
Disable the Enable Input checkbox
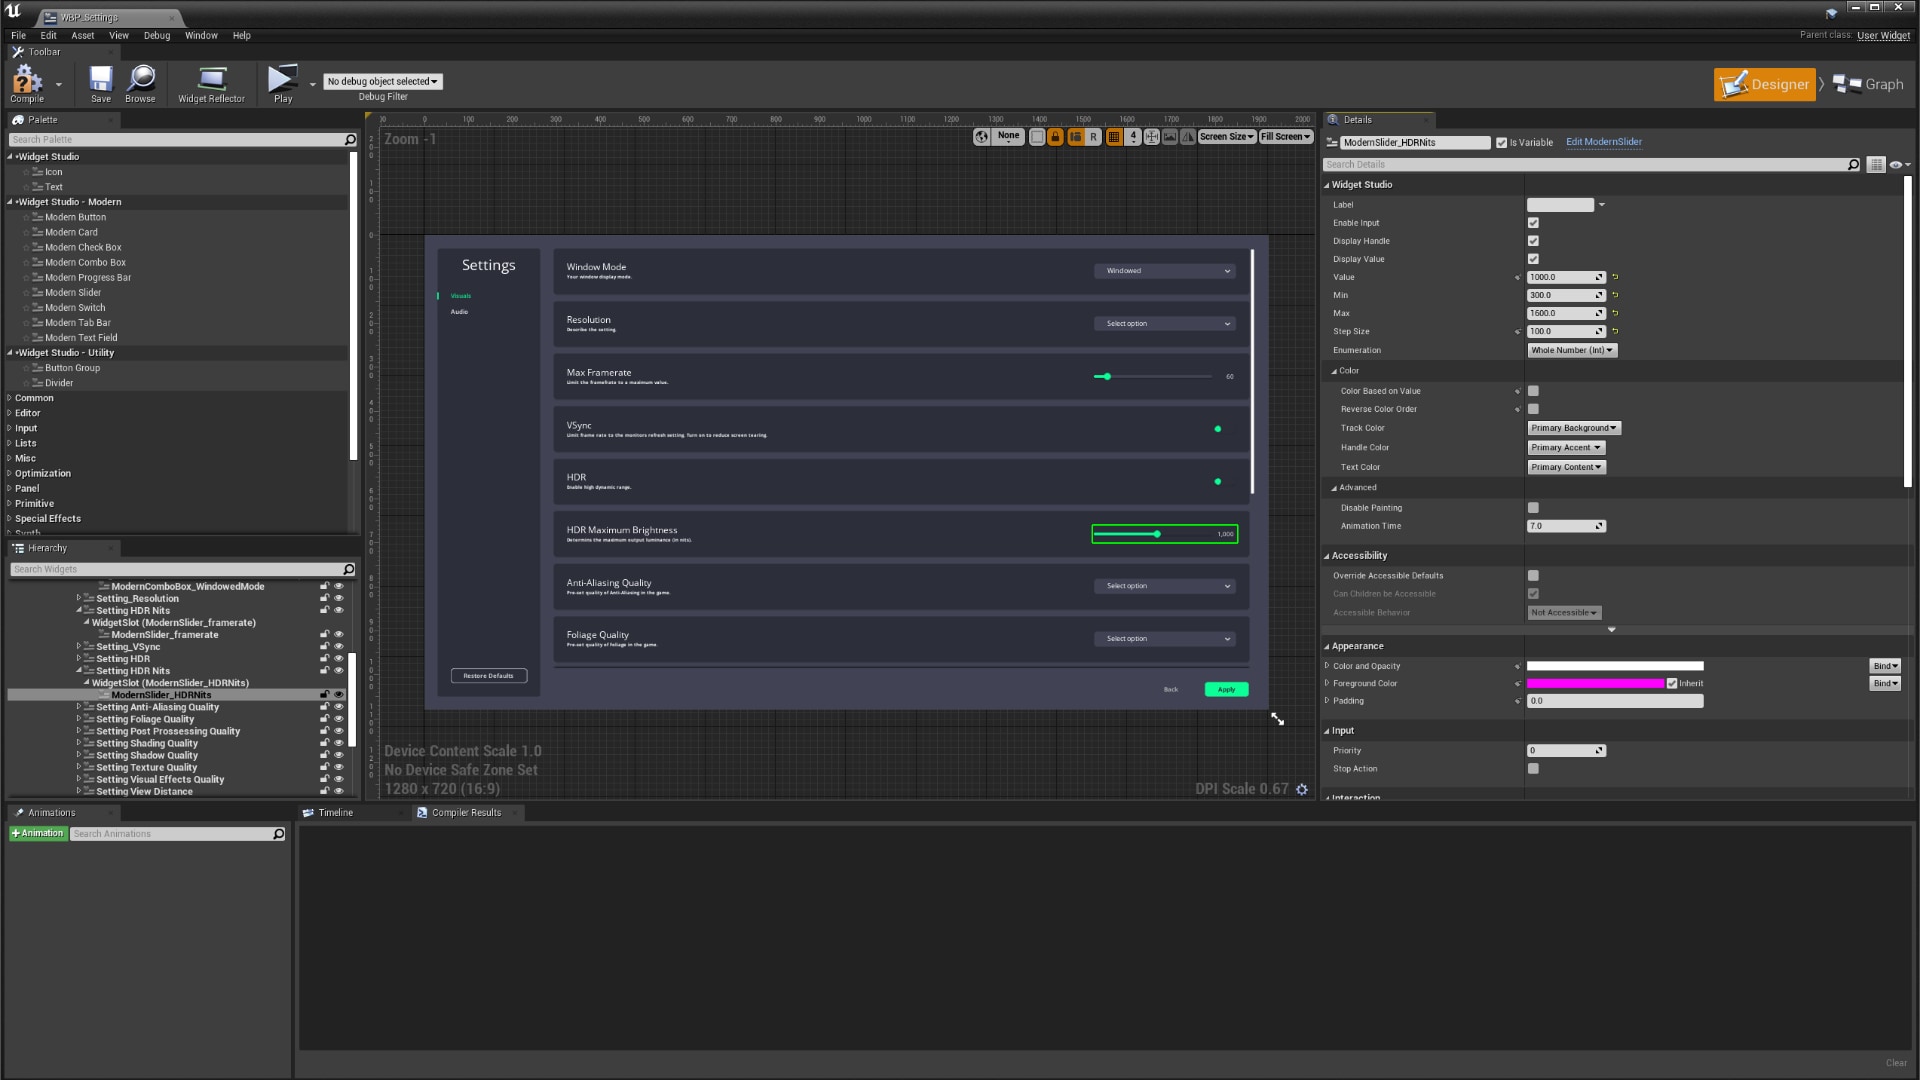pos(1534,223)
